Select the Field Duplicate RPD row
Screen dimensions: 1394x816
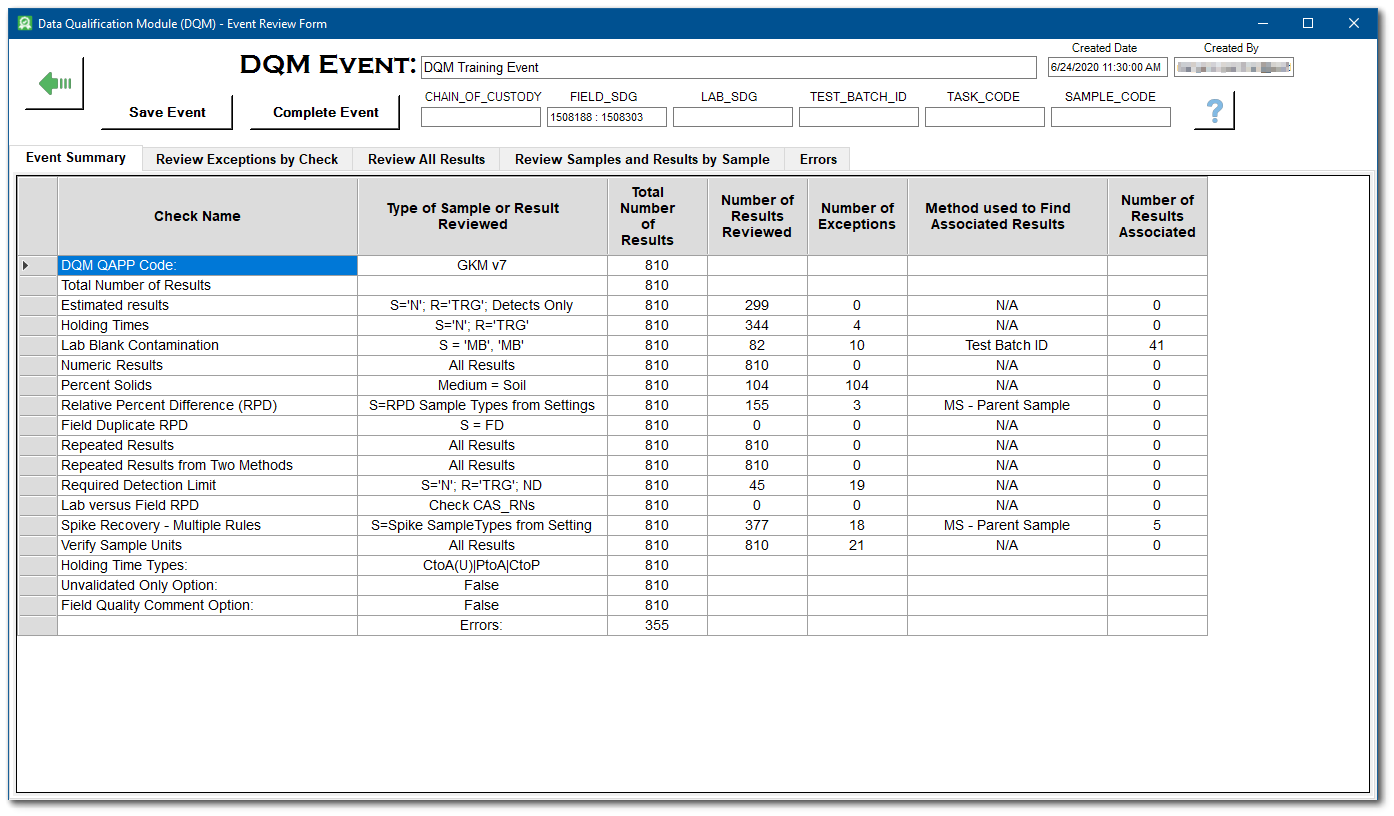click(x=612, y=425)
